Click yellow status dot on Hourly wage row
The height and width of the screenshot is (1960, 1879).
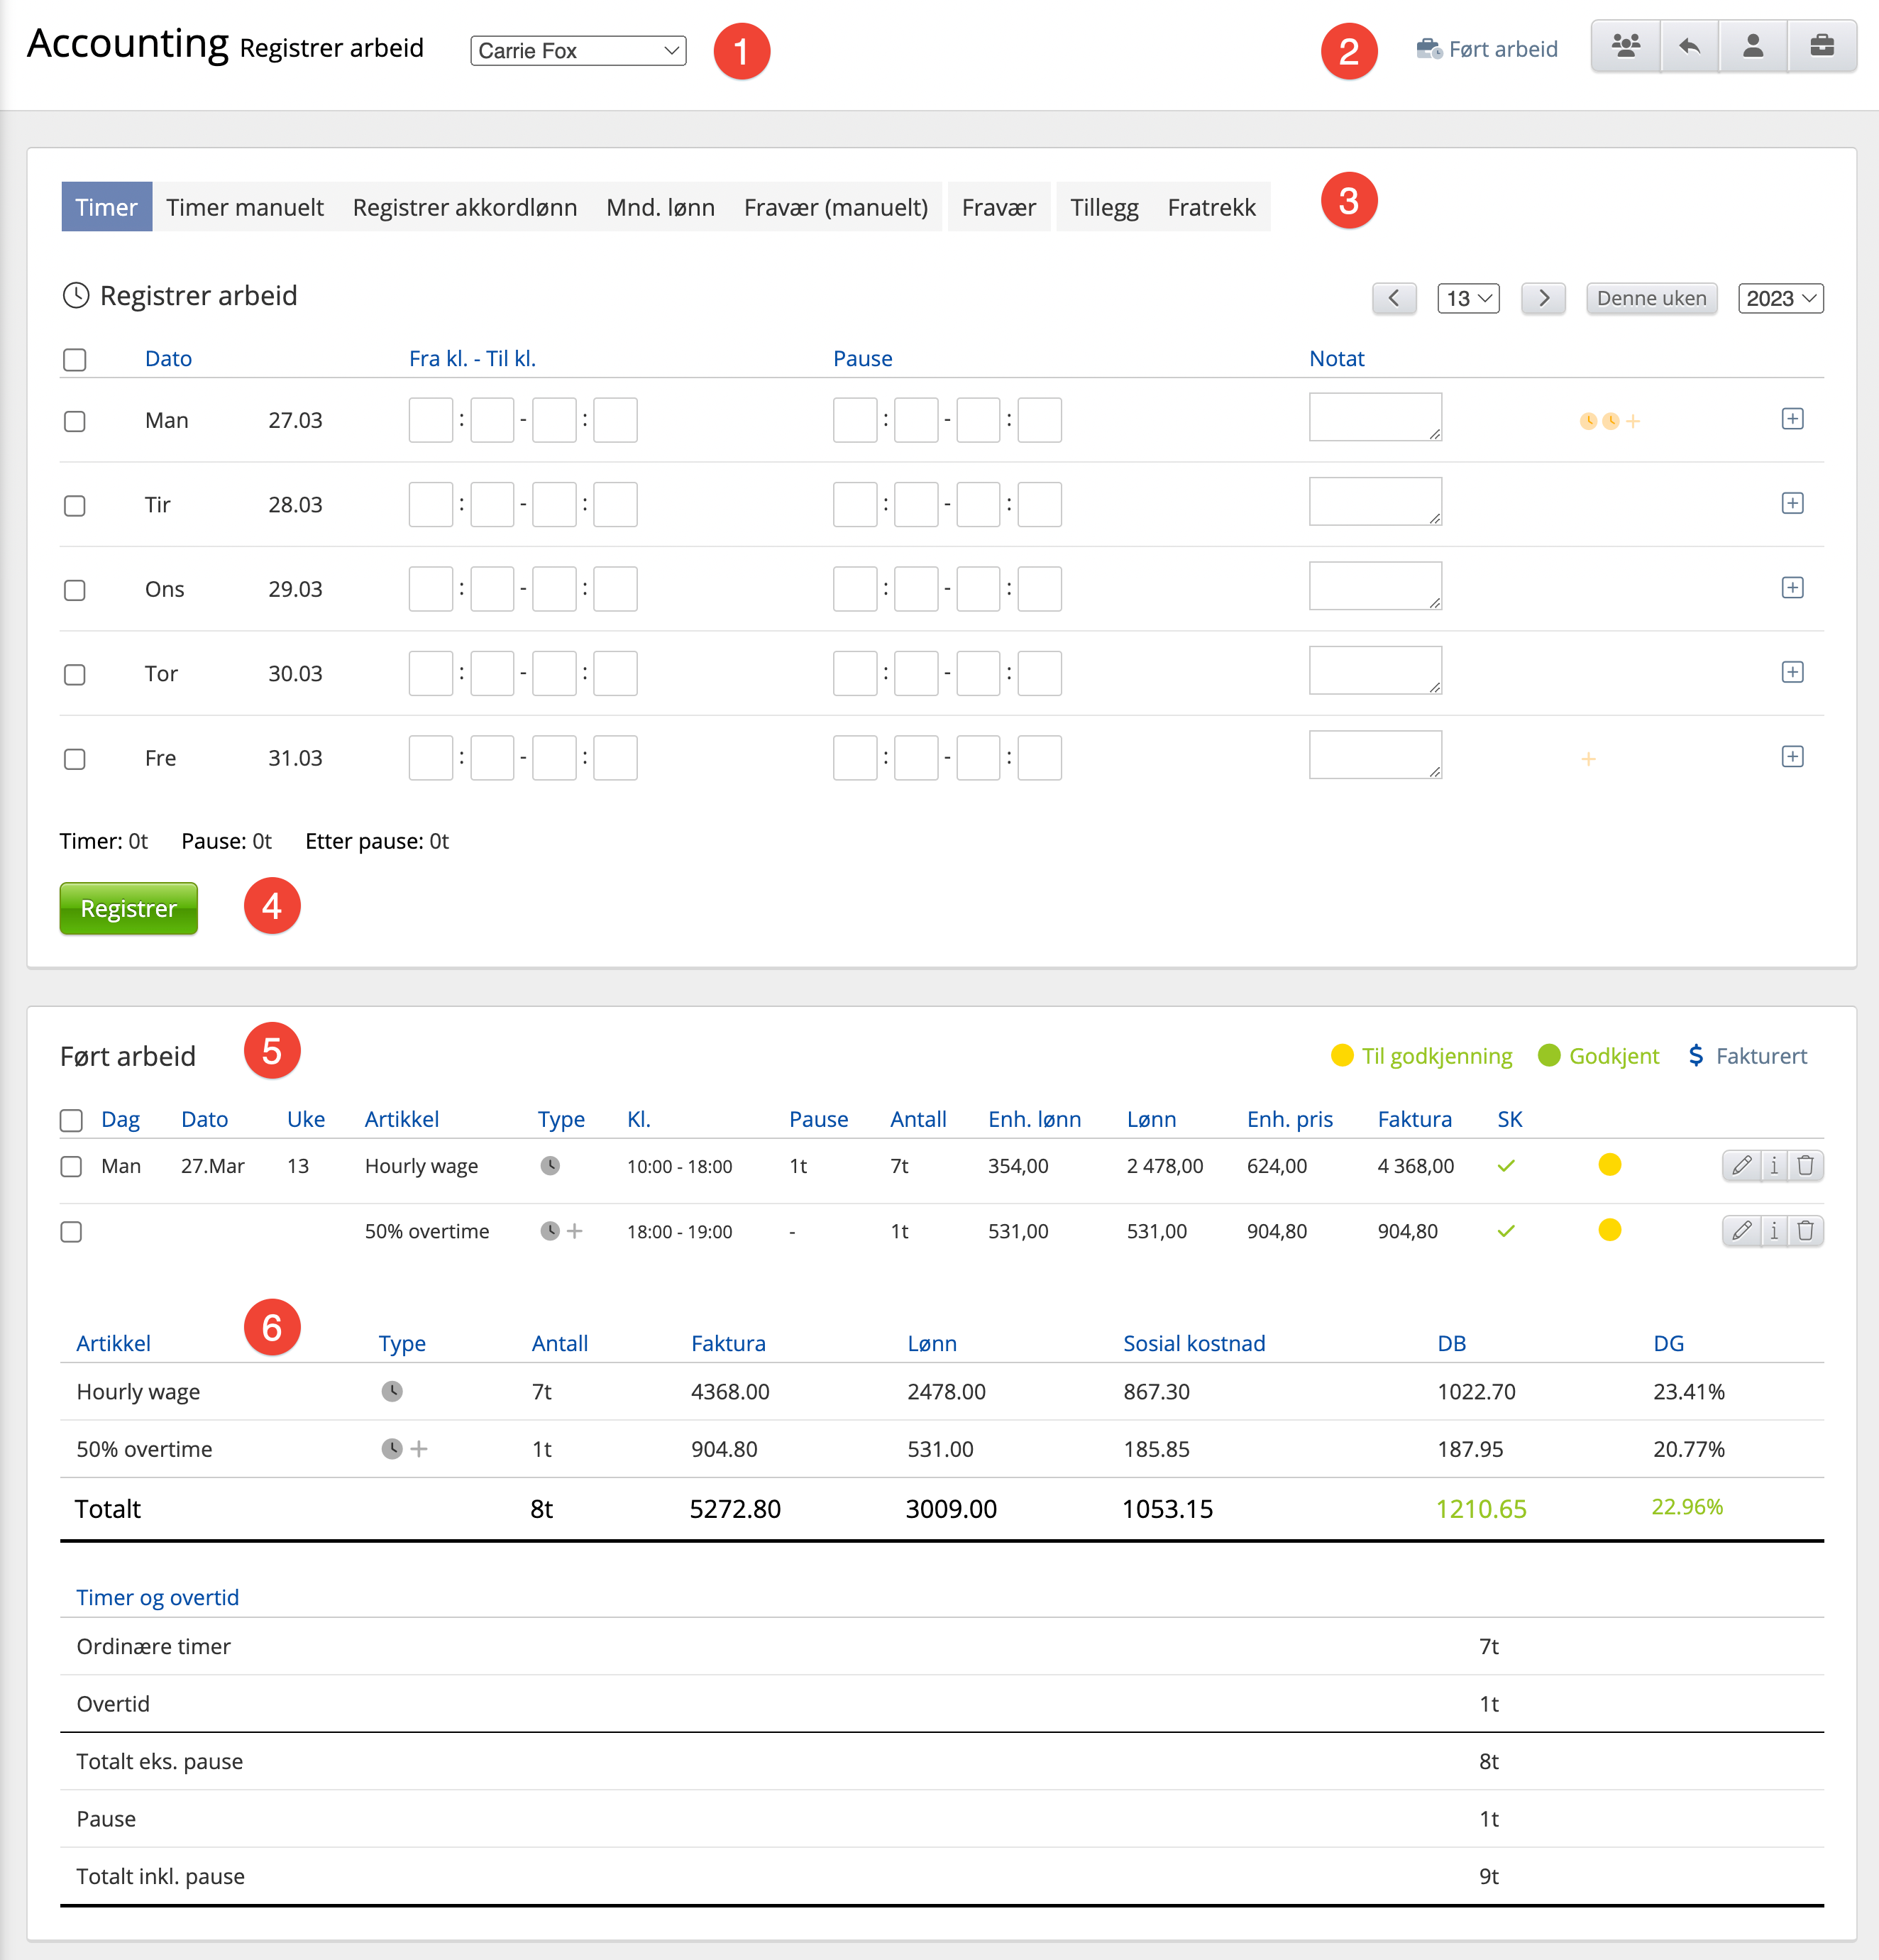(1609, 1165)
